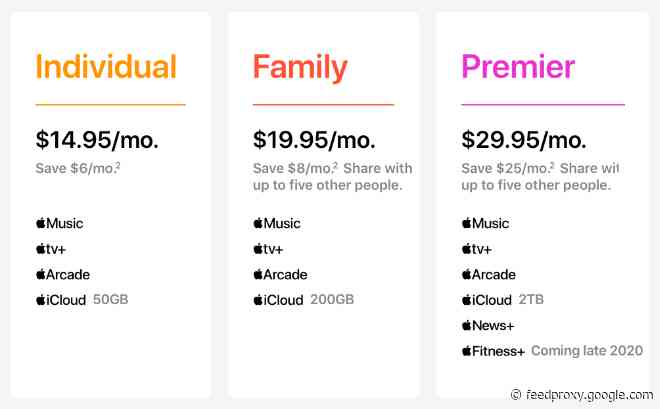Click the Apple Music icon in Family plan
This screenshot has width=660, height=409.
click(276, 223)
